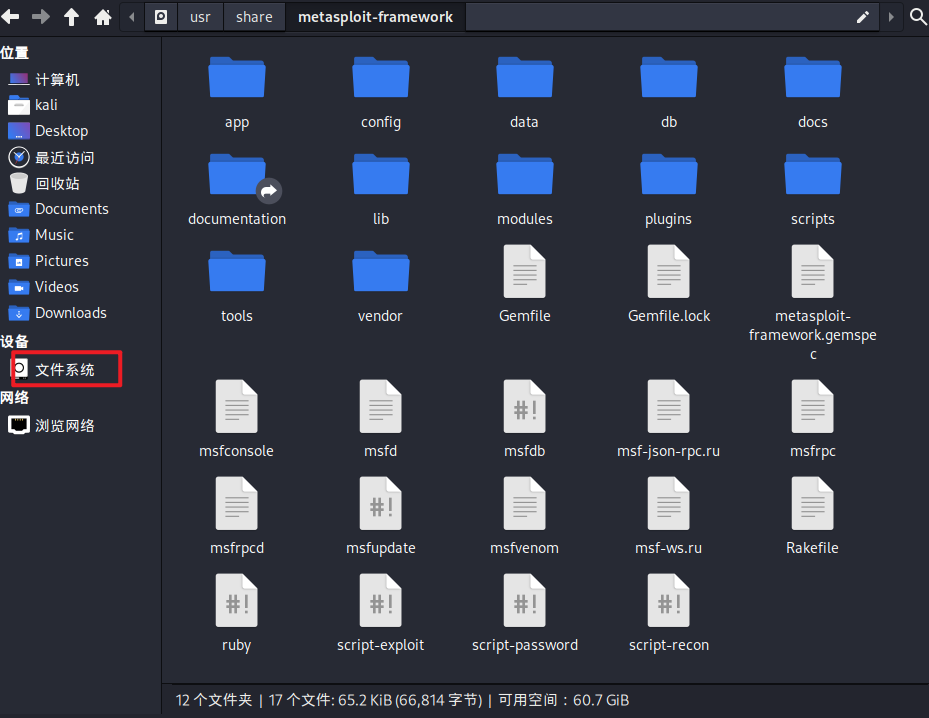Select the ruby script icon
Image resolution: width=929 pixels, height=718 pixels.
[237, 601]
